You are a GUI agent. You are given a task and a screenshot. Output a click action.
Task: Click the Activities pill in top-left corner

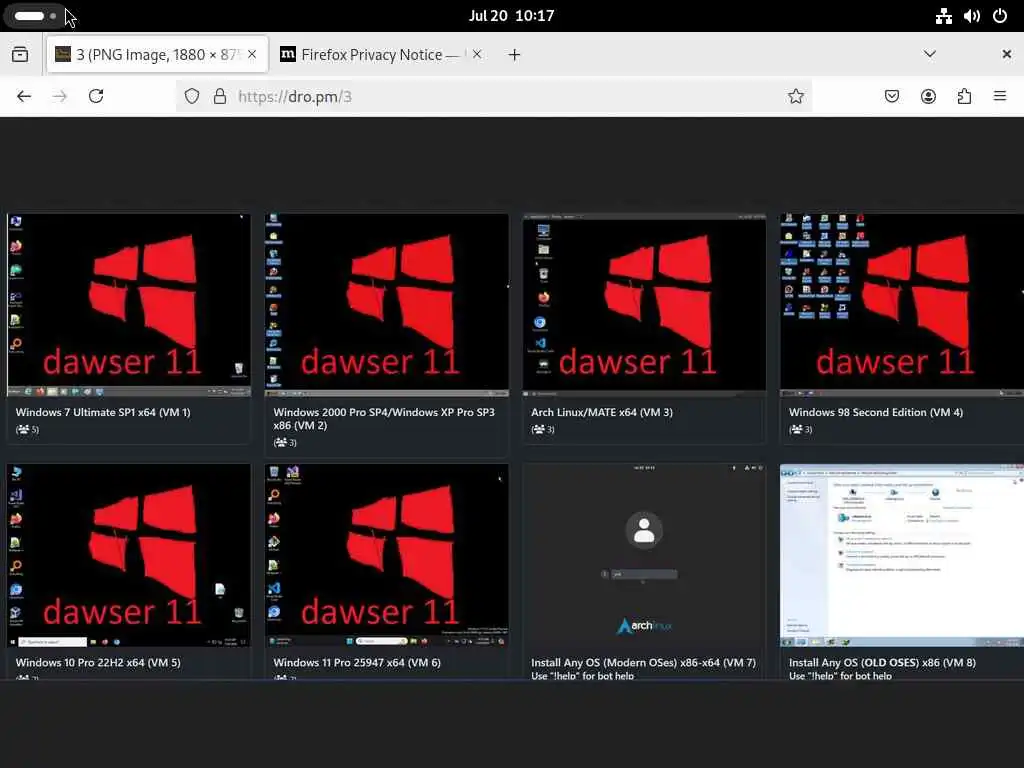tap(35, 16)
